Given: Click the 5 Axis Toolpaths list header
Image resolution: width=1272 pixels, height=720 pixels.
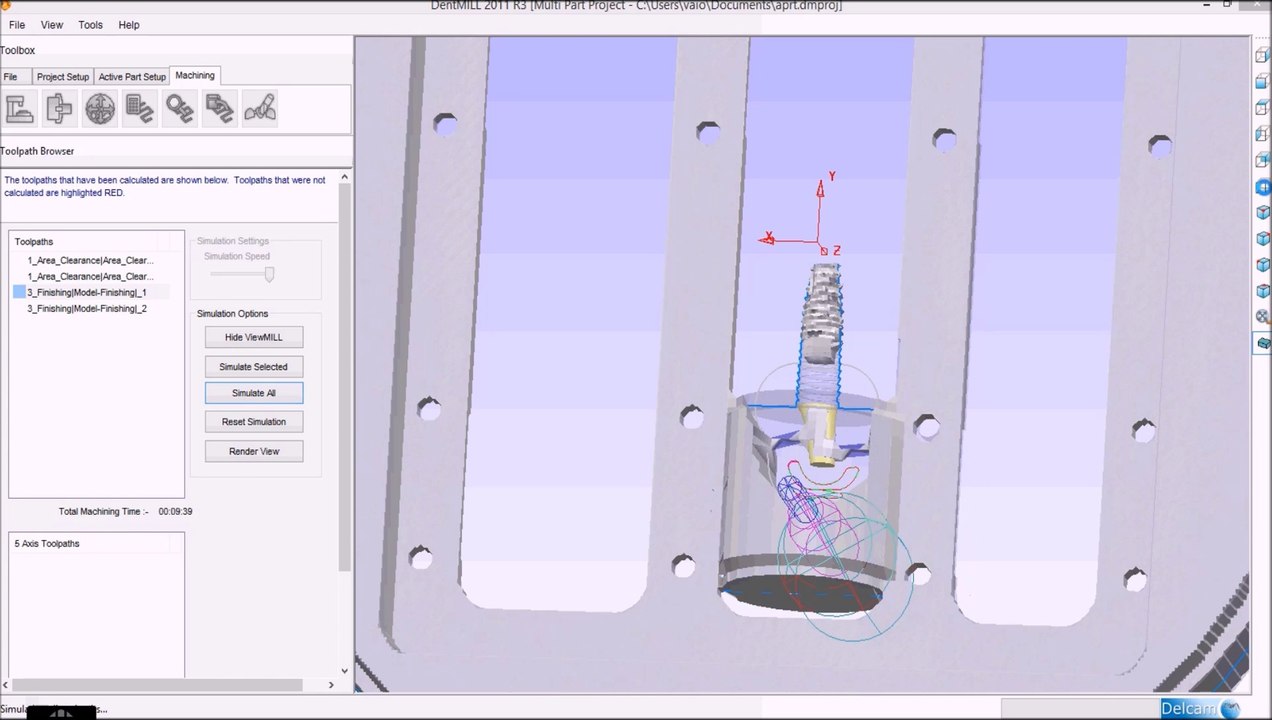Looking at the screenshot, I should click(47, 544).
